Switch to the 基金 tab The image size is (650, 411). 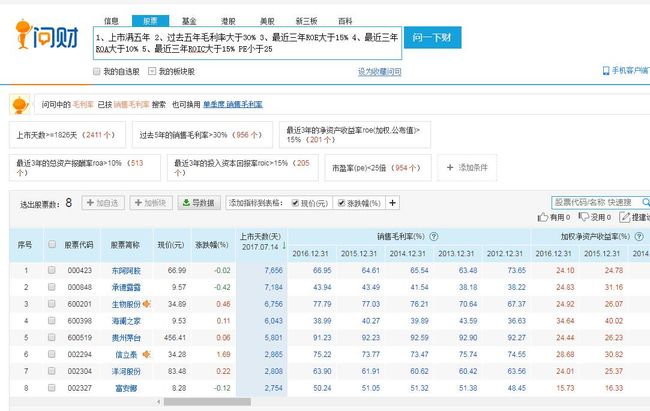click(189, 21)
